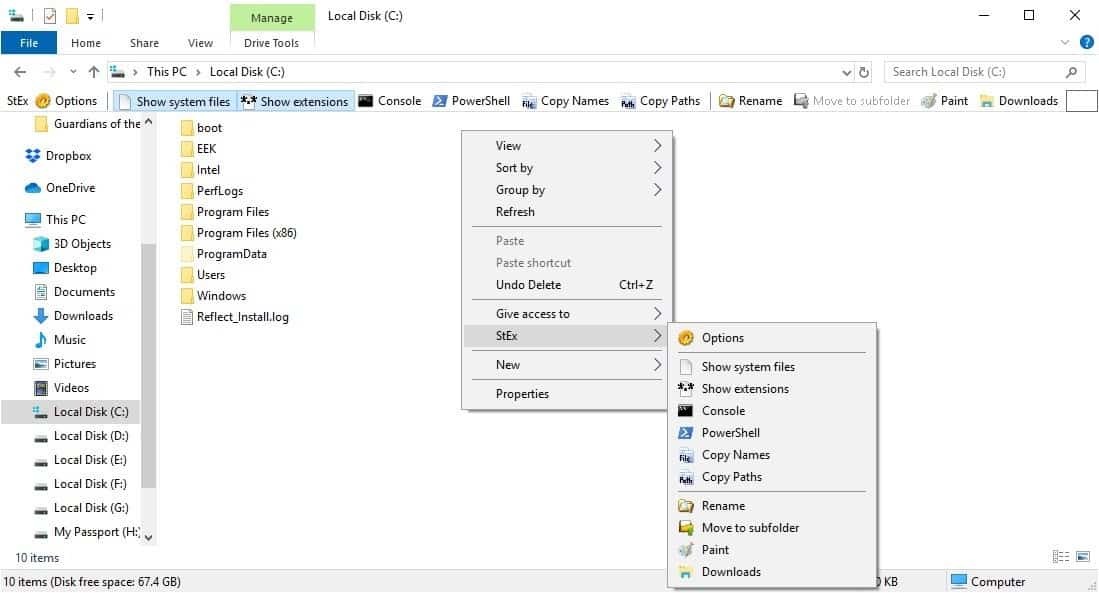Collapse the ribbon using the chevron

(x=1064, y=42)
